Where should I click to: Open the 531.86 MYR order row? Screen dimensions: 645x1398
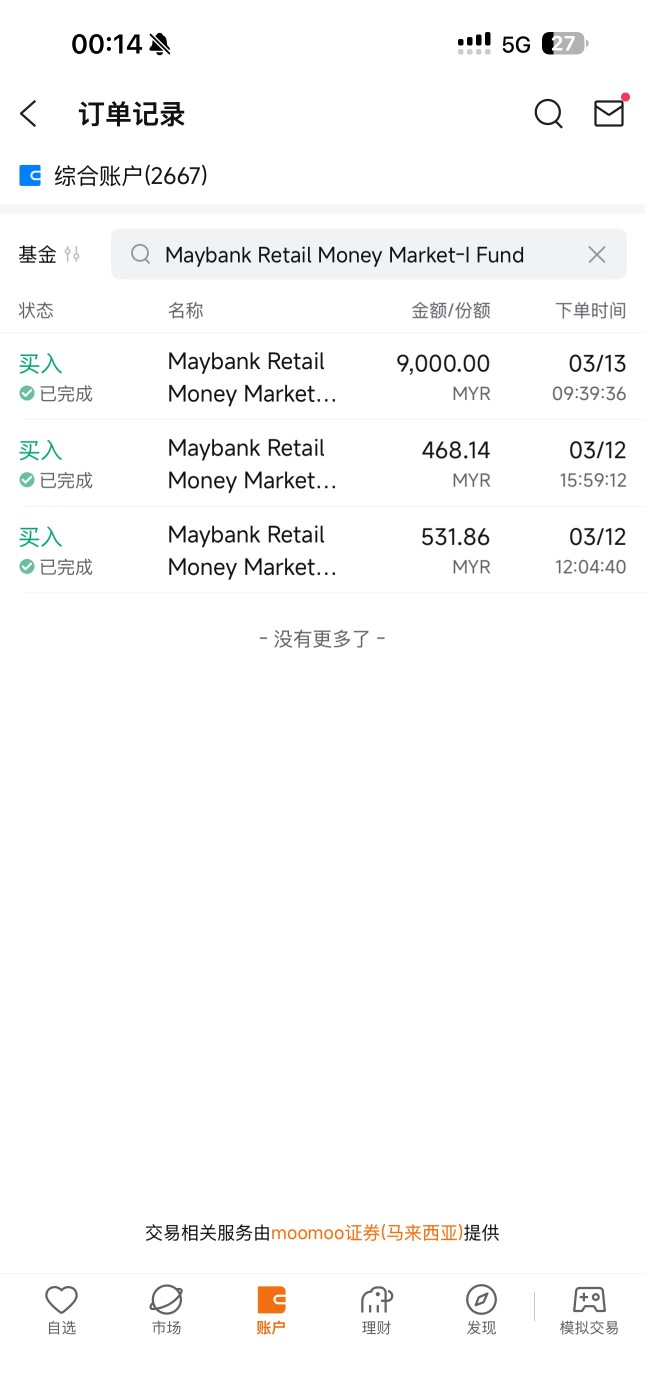322,550
